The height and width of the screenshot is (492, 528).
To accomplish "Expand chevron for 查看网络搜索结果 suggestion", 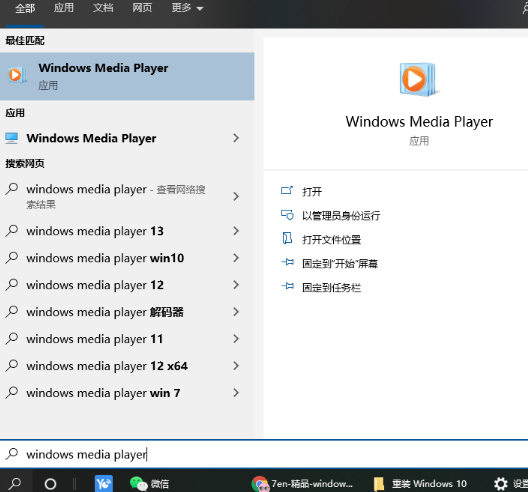I will coord(236,196).
